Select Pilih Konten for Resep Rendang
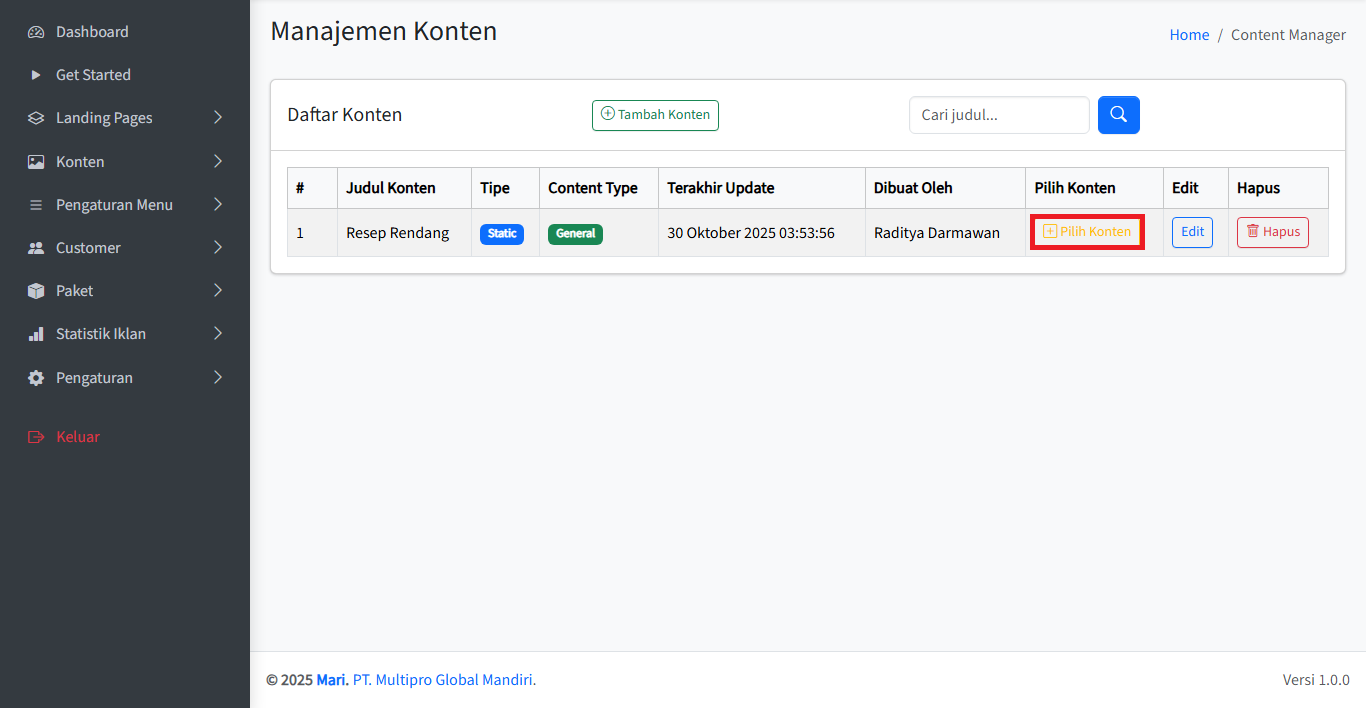The image size is (1366, 708). click(1087, 232)
